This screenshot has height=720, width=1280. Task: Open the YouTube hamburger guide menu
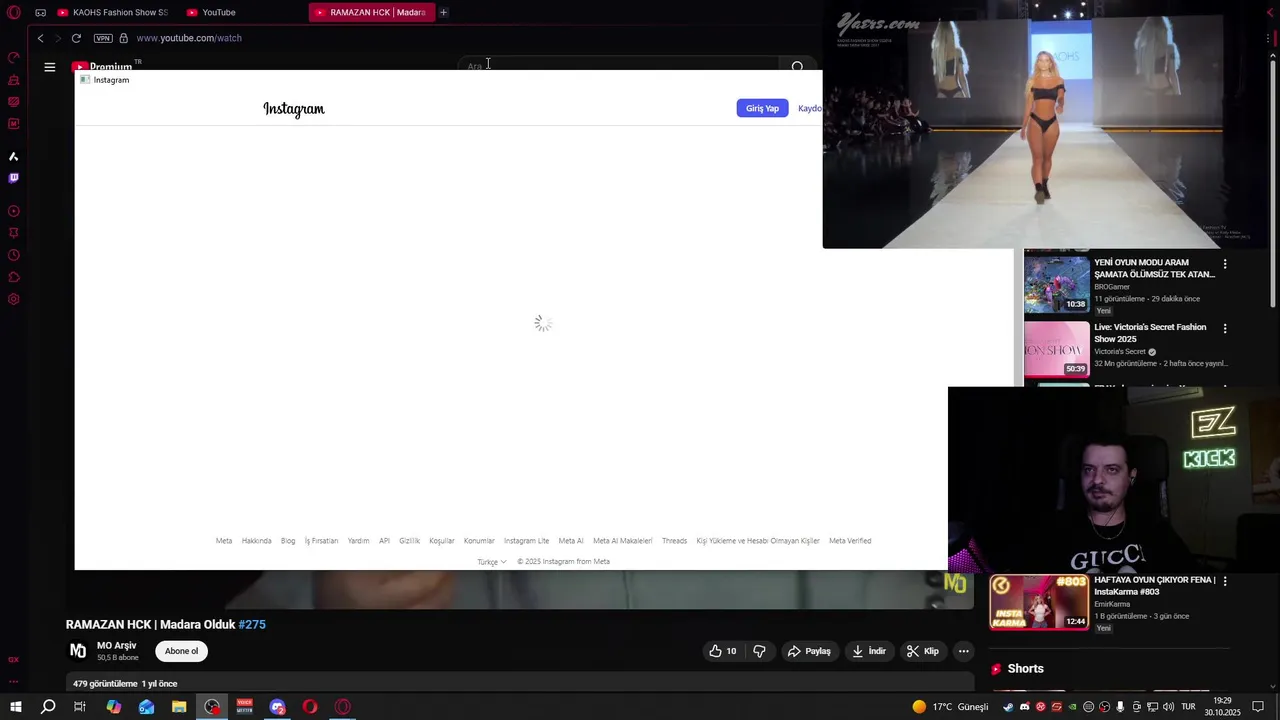[x=50, y=67]
